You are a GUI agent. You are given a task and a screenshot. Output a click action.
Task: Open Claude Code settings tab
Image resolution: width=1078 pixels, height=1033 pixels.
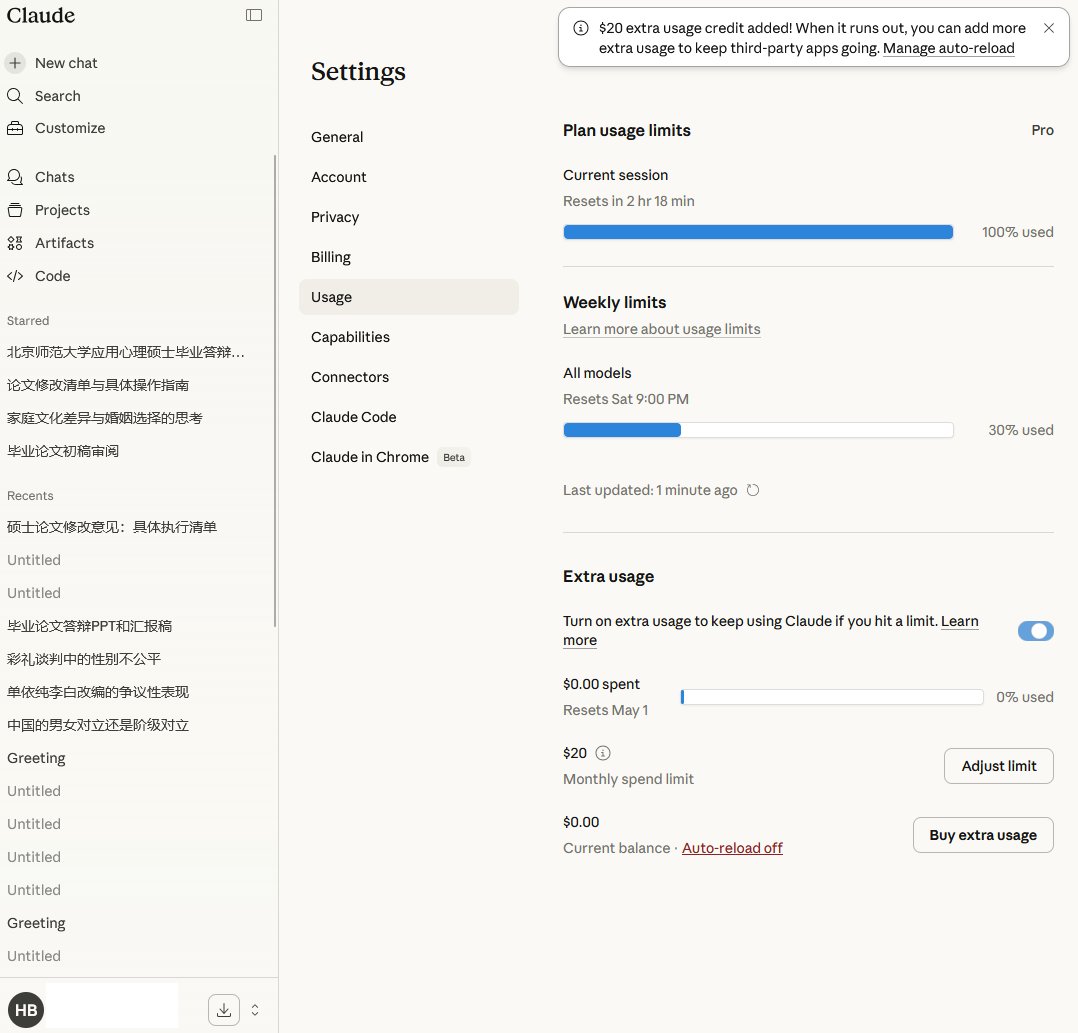408,416
